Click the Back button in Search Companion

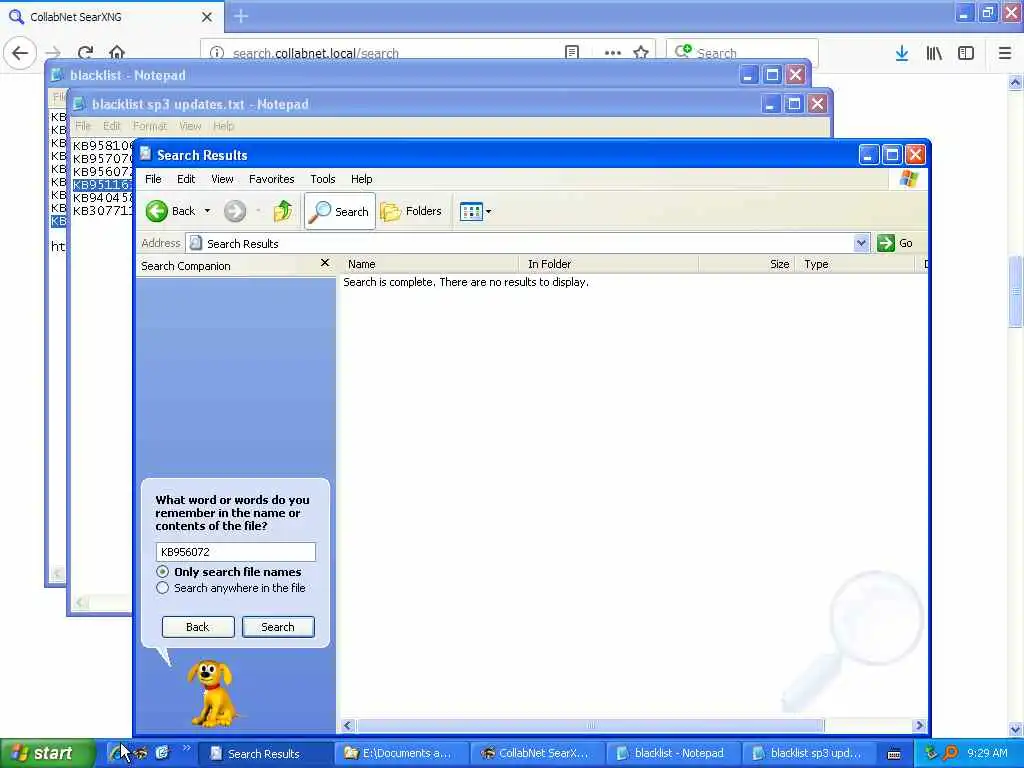pyautogui.click(x=198, y=627)
